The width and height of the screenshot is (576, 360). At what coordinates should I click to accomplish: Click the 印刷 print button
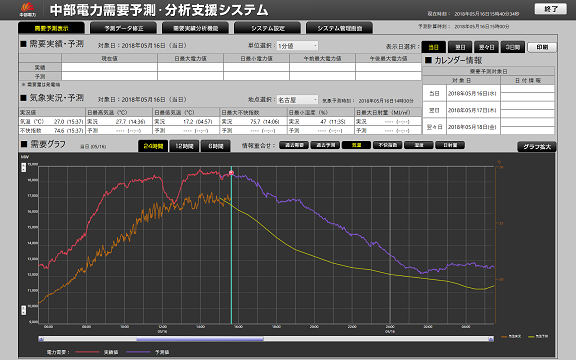coord(542,47)
